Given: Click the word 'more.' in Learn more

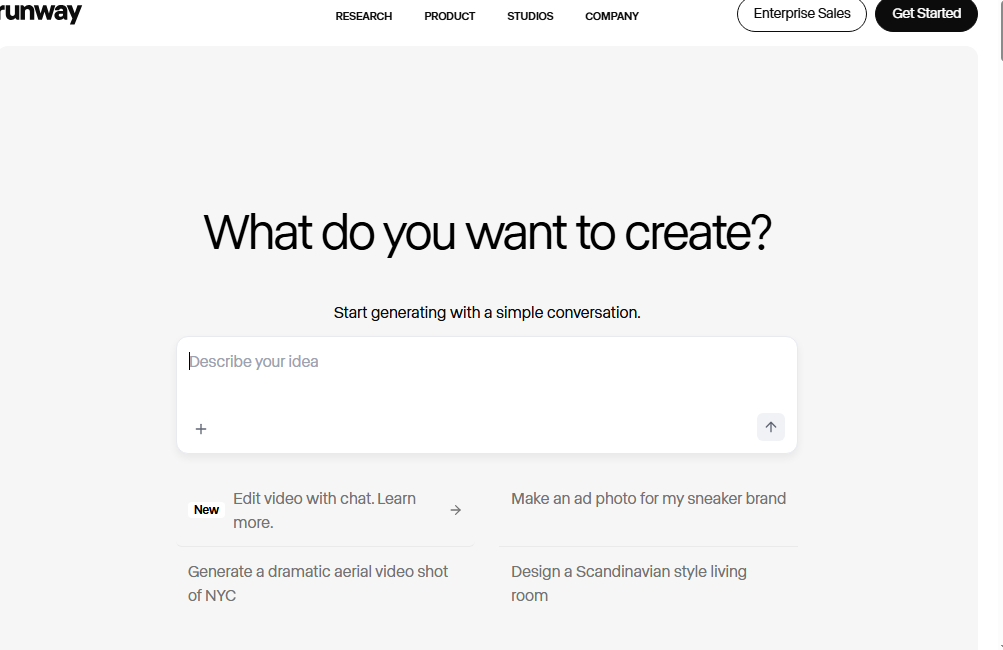Looking at the screenshot, I should coord(253,523).
